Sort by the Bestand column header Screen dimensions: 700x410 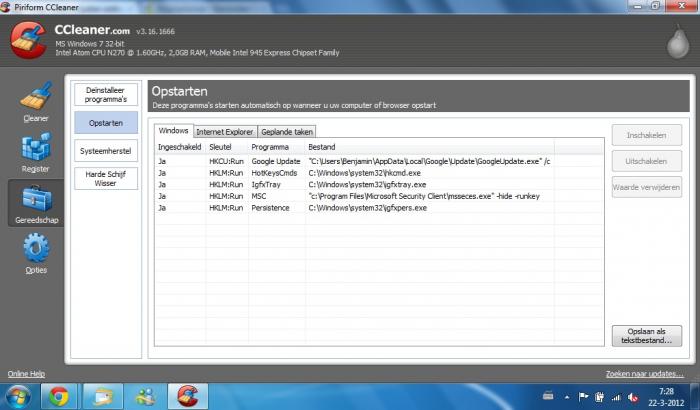pyautogui.click(x=429, y=147)
